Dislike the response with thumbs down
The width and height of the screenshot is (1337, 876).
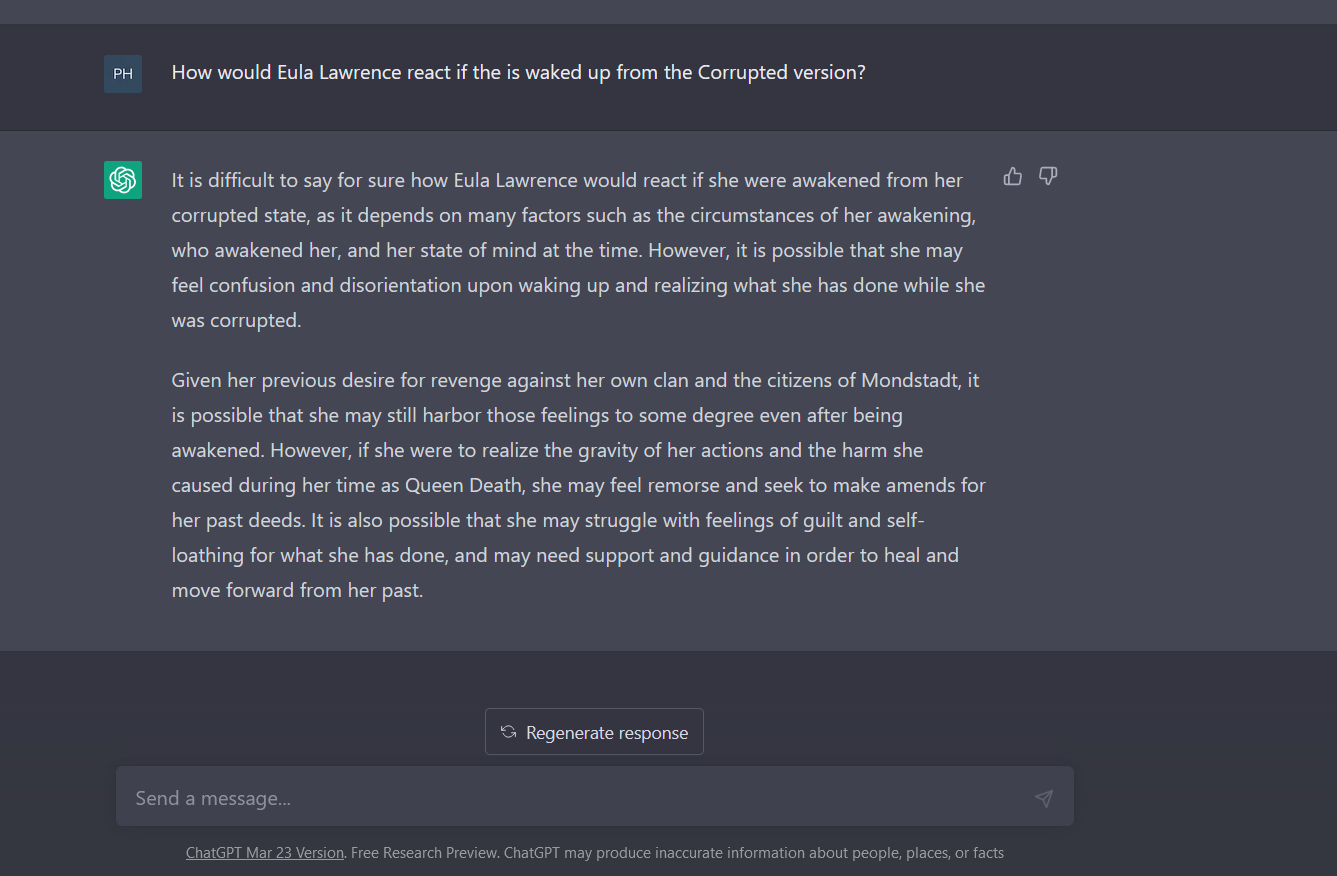[1048, 177]
